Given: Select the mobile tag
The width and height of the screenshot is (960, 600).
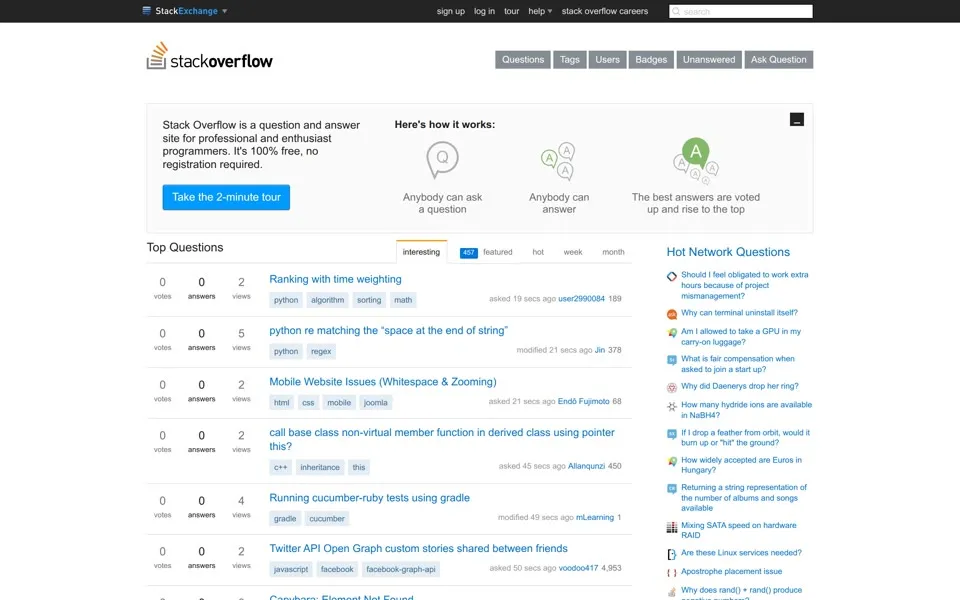Looking at the screenshot, I should pyautogui.click(x=339, y=403).
